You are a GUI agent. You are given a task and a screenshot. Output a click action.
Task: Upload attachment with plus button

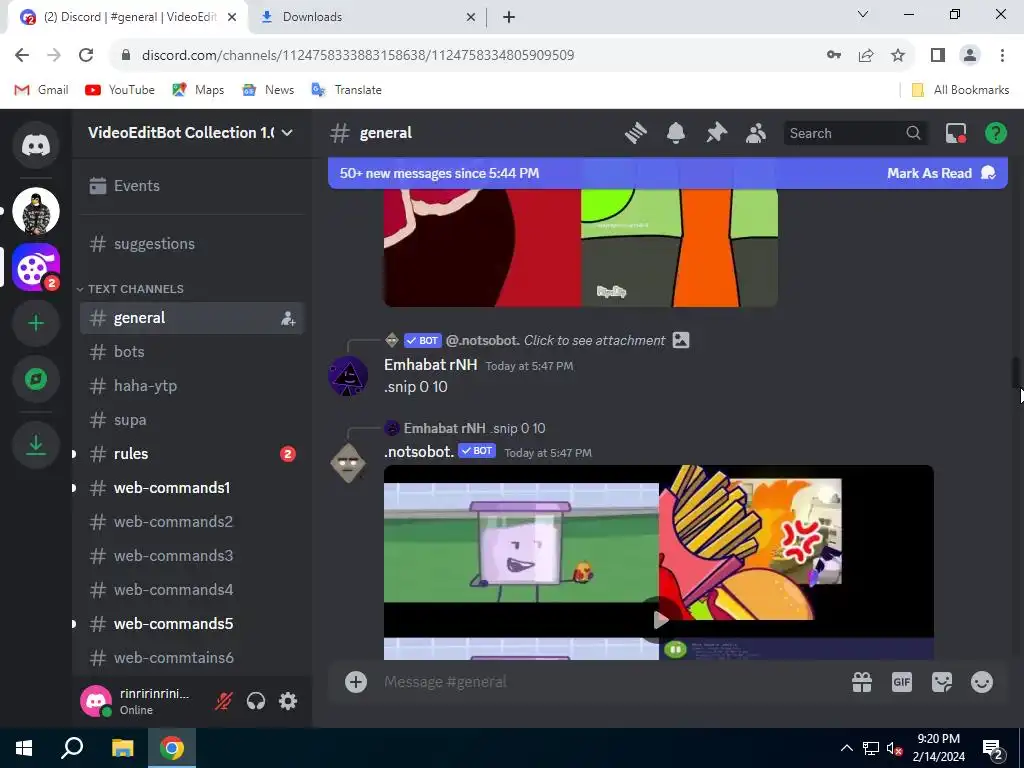pos(356,682)
